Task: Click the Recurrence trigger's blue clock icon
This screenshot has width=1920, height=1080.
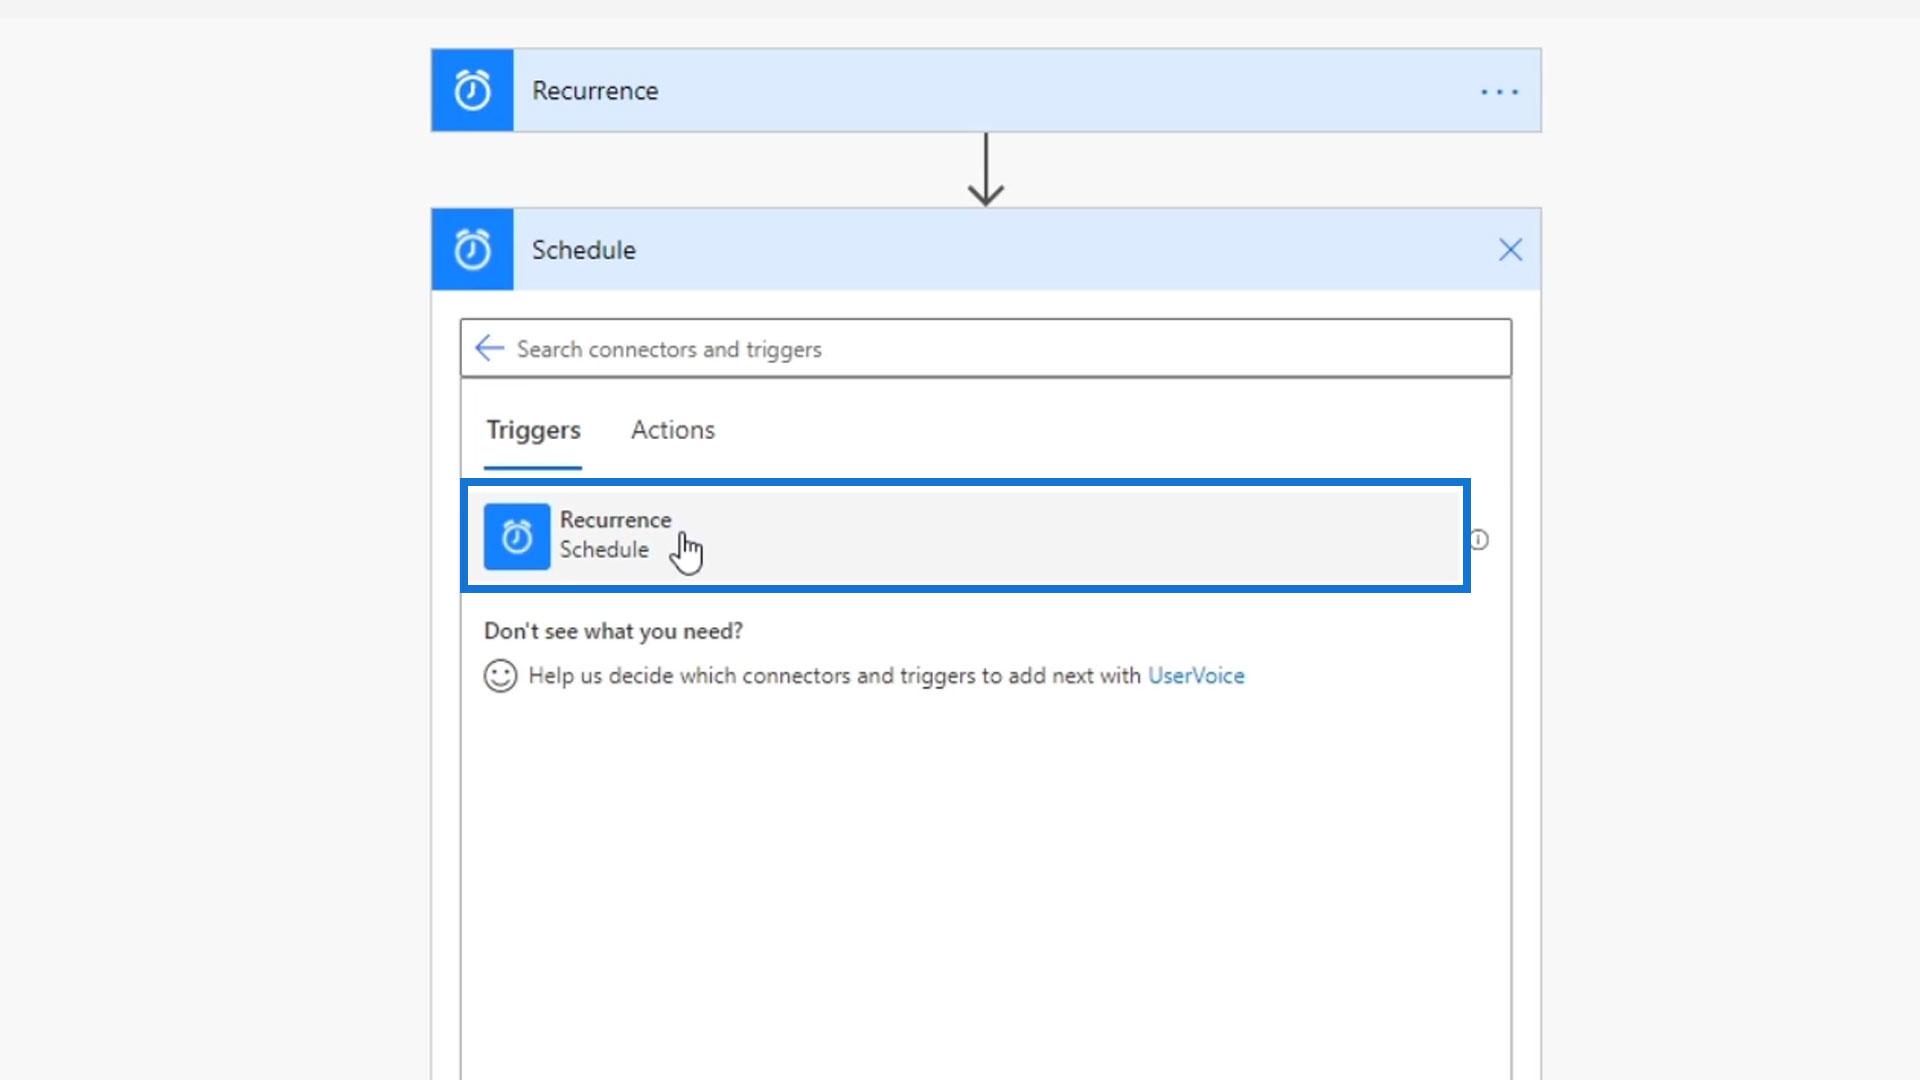Action: click(516, 537)
